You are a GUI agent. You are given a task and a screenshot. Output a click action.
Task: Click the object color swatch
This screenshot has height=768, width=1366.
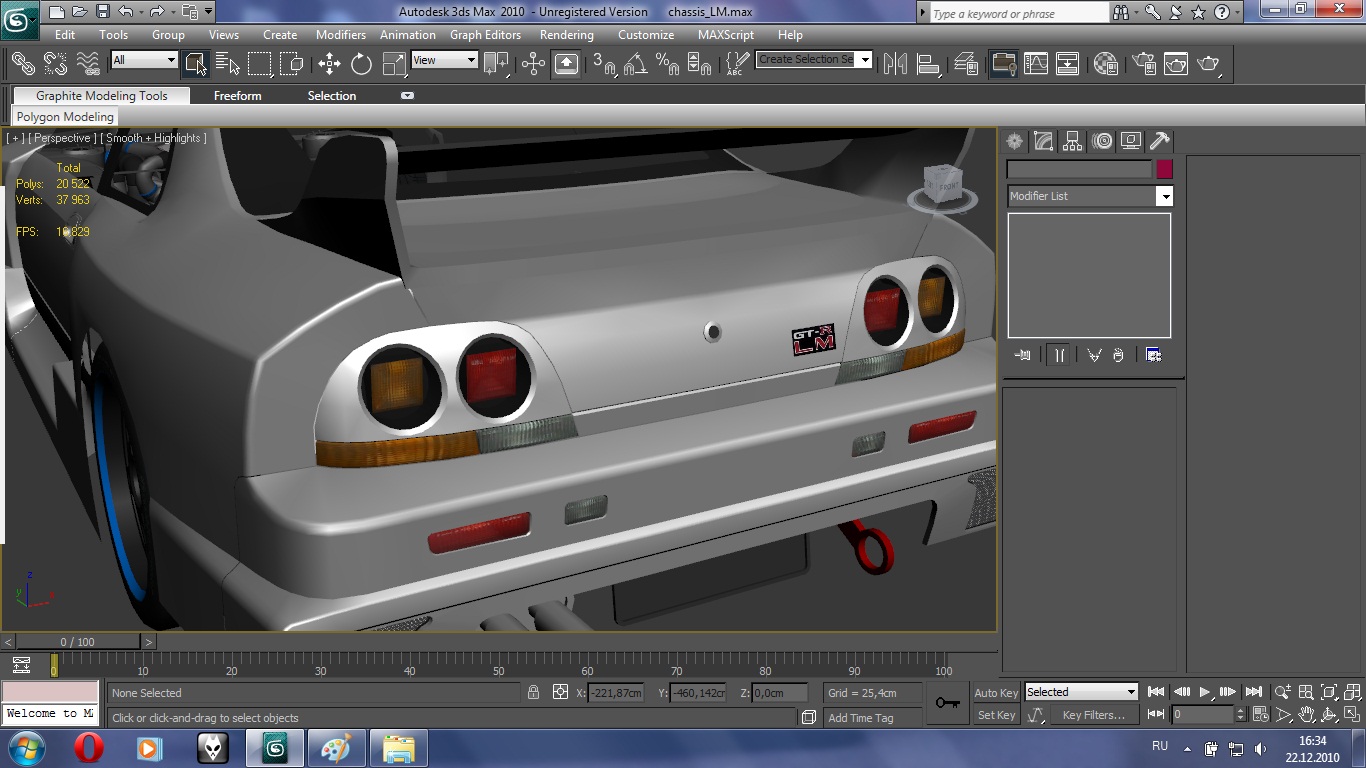coord(1164,170)
